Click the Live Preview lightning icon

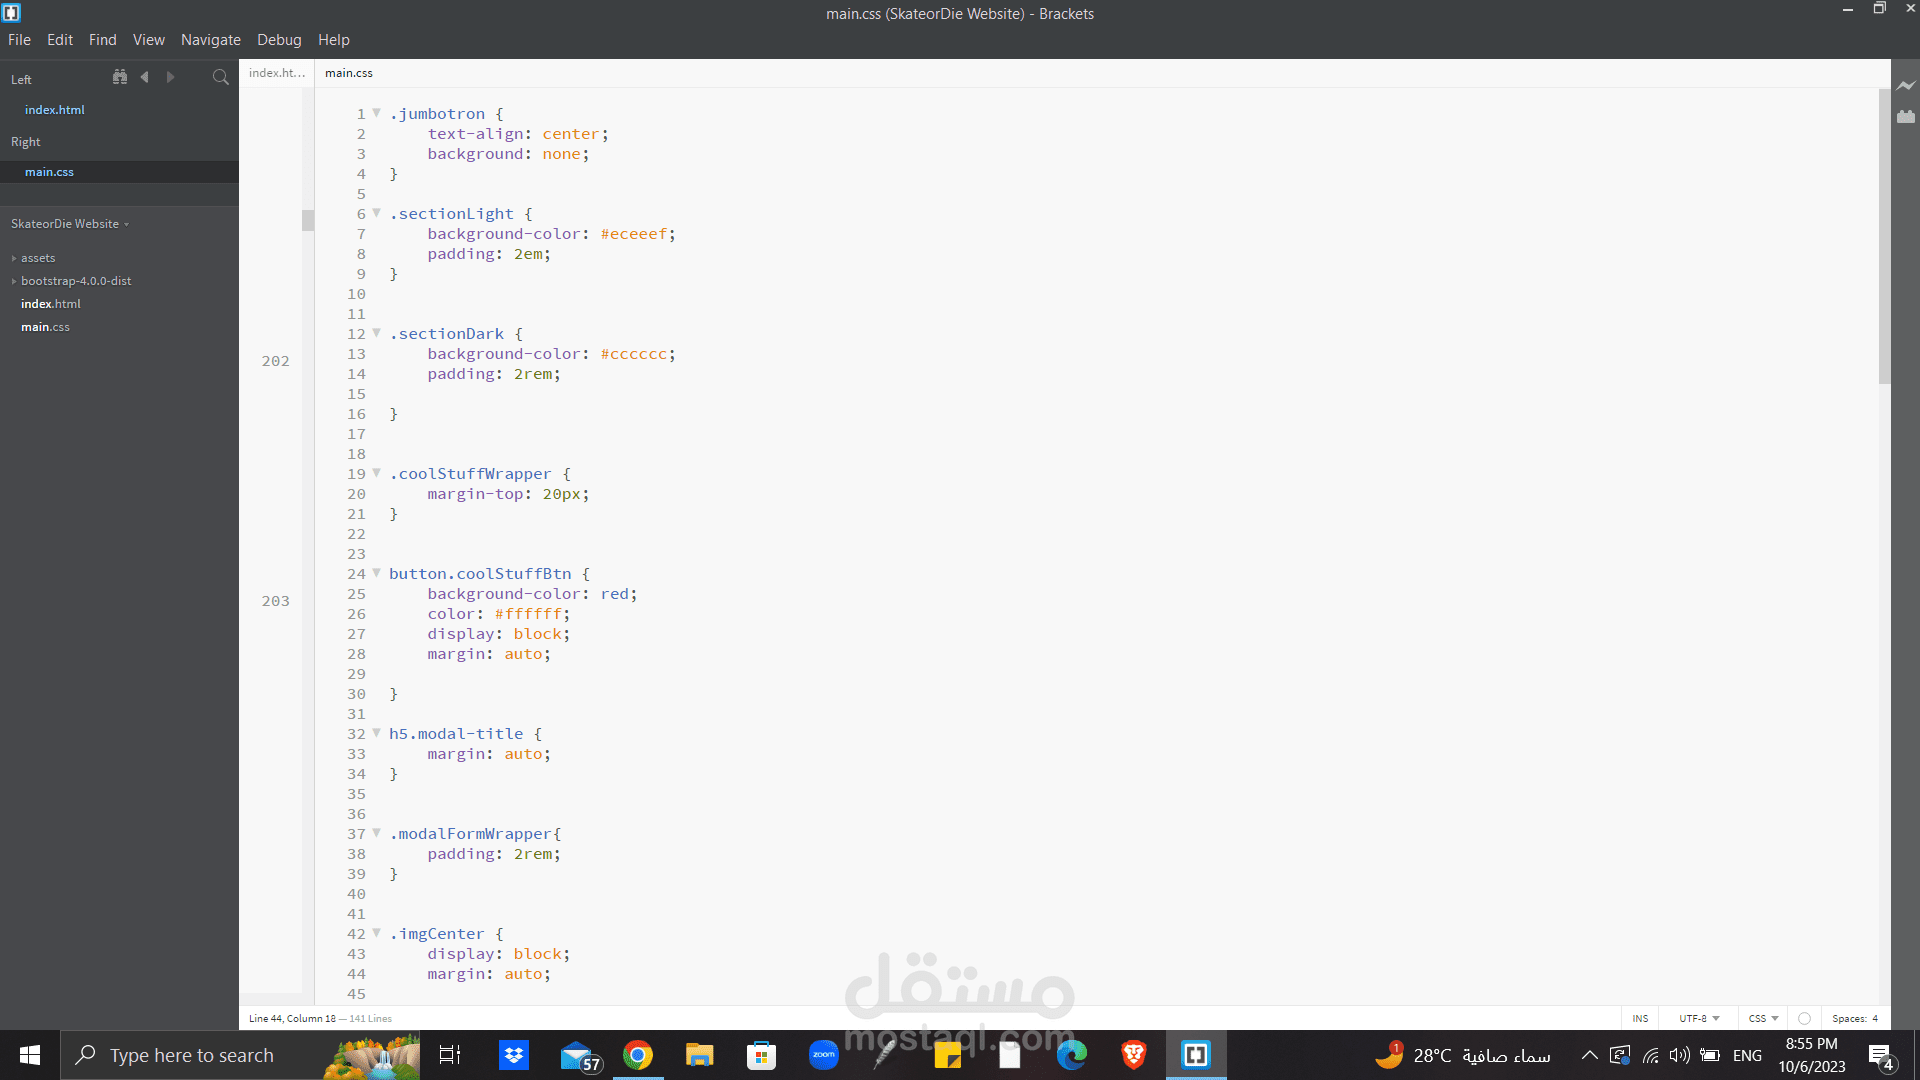coord(1906,86)
